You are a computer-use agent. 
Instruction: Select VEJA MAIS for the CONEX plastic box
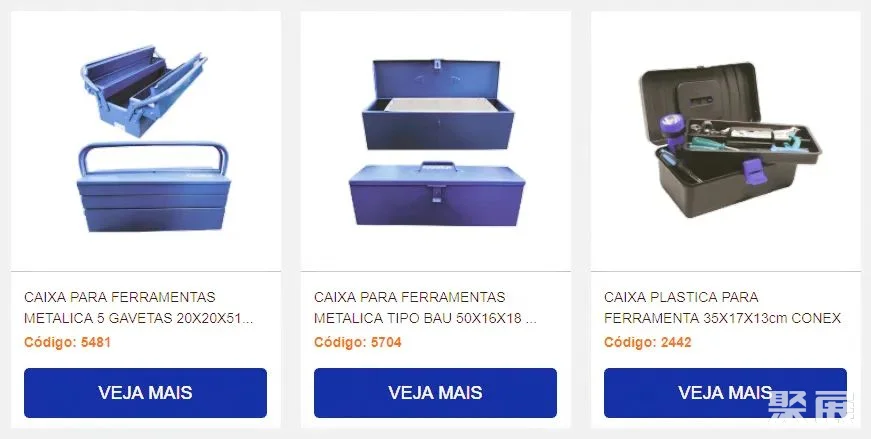tap(725, 392)
